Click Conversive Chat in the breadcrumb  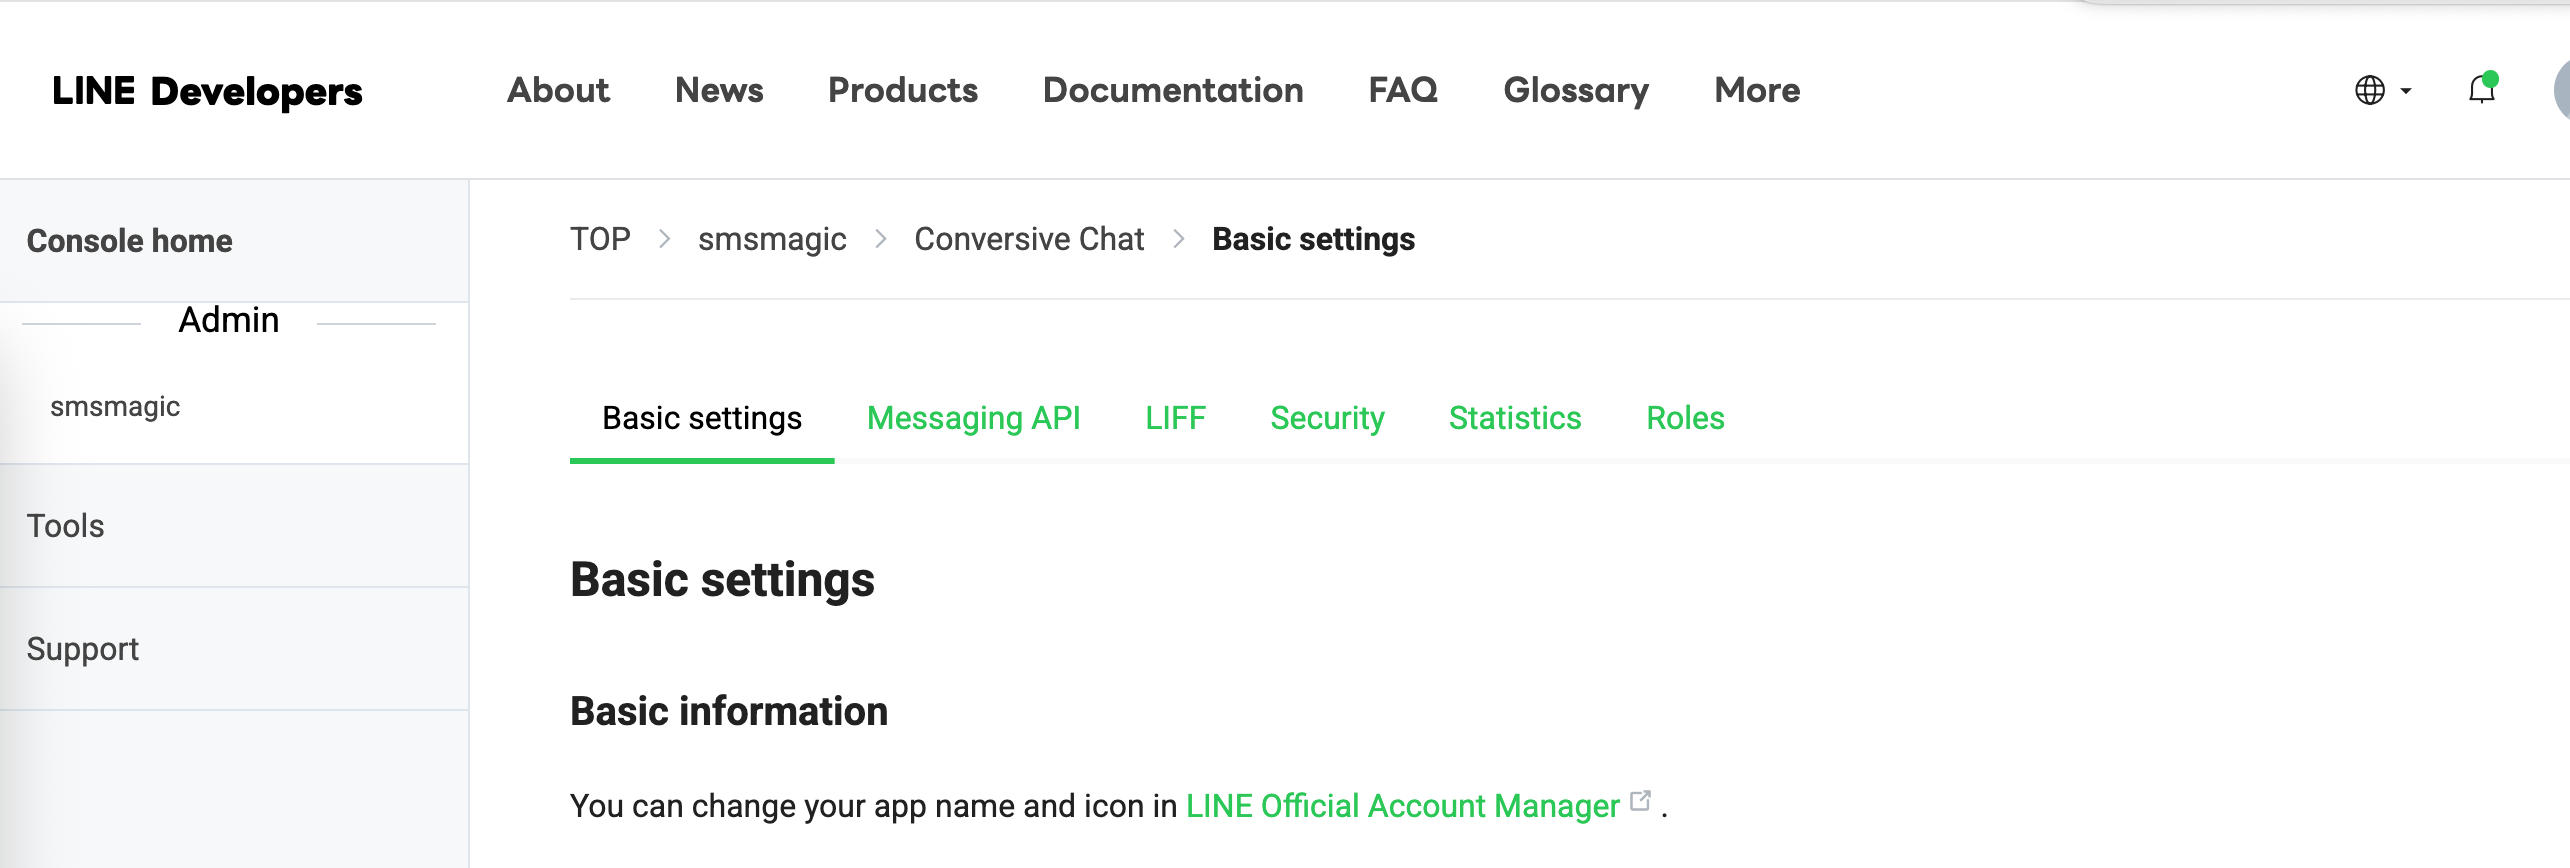[1029, 239]
